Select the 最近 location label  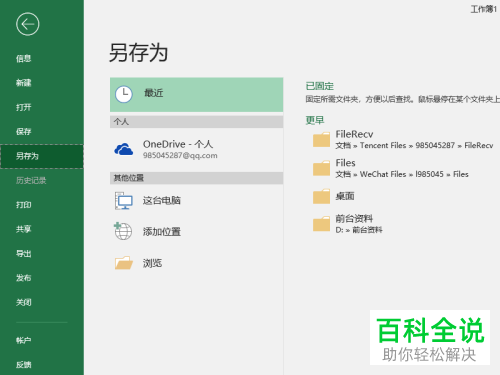tap(154, 93)
